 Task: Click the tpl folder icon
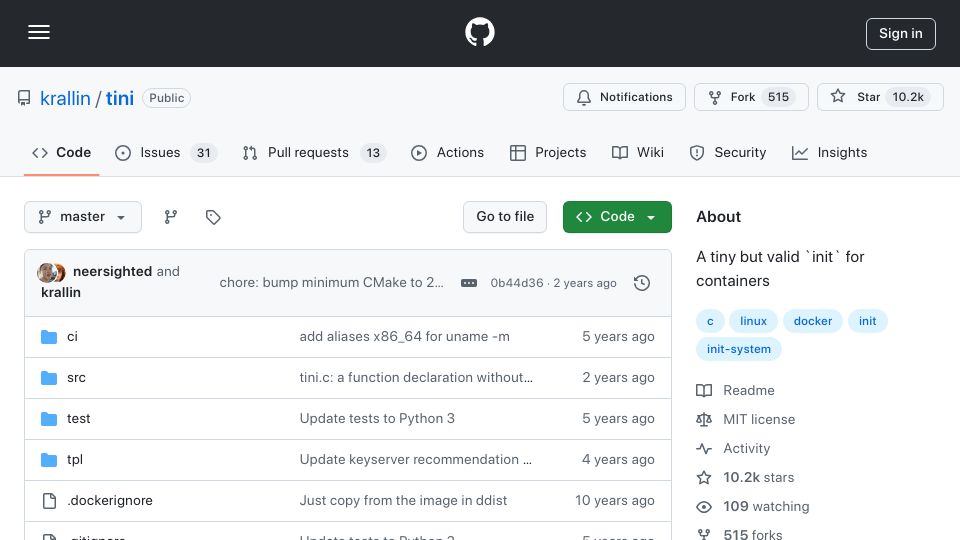pyautogui.click(x=49, y=460)
